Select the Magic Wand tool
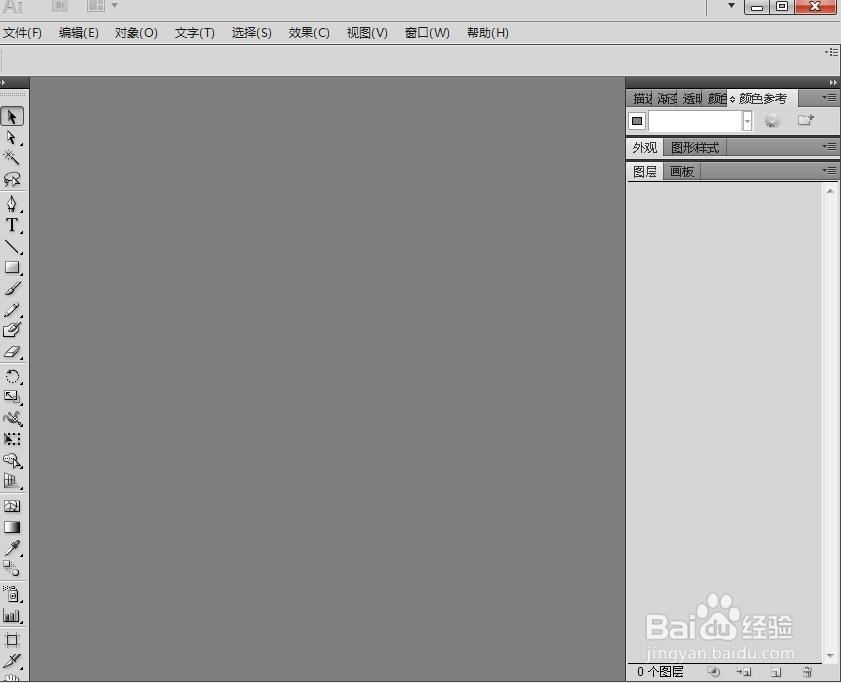Screen dimensions: 841x683 click(12, 158)
